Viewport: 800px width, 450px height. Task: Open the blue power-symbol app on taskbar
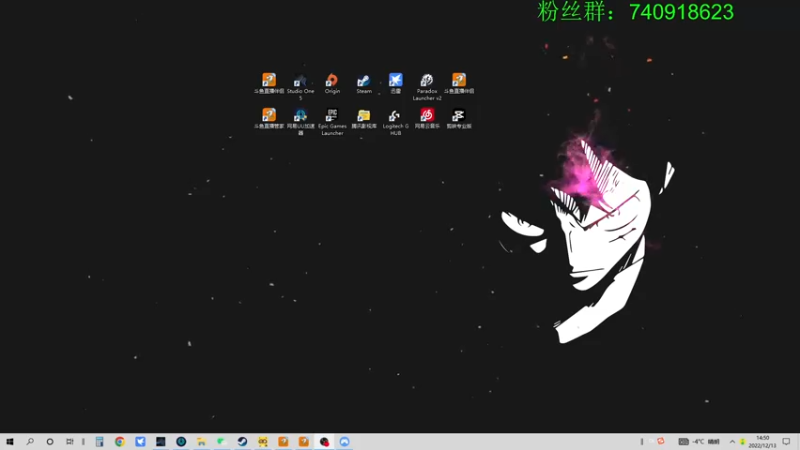pyautogui.click(x=181, y=441)
